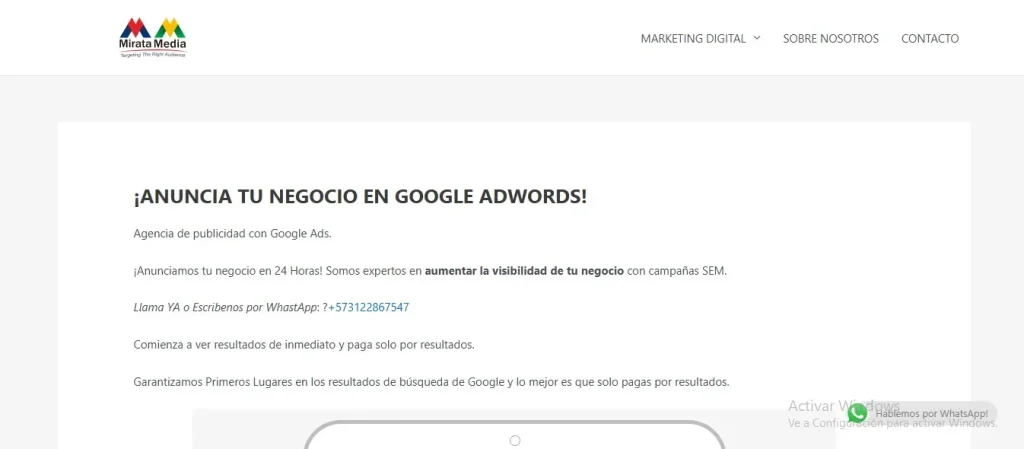
Task: Click the Mirata Media logo
Action: point(153,37)
